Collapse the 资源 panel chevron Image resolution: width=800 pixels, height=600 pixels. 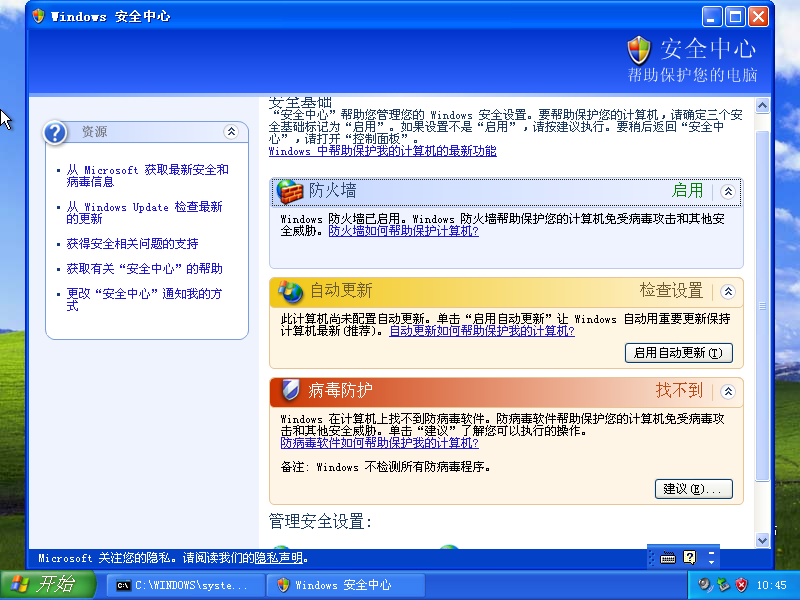pyautogui.click(x=230, y=131)
